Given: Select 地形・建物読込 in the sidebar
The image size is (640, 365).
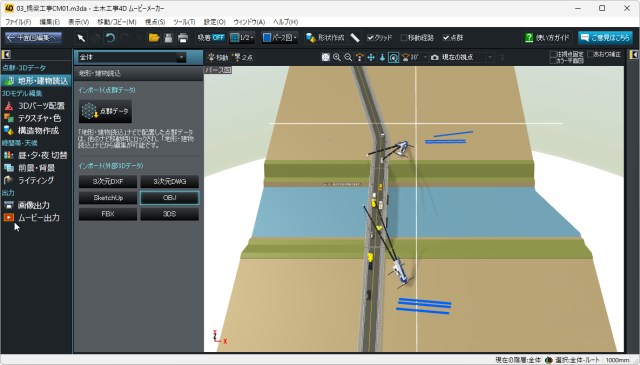Looking at the screenshot, I should (36, 81).
